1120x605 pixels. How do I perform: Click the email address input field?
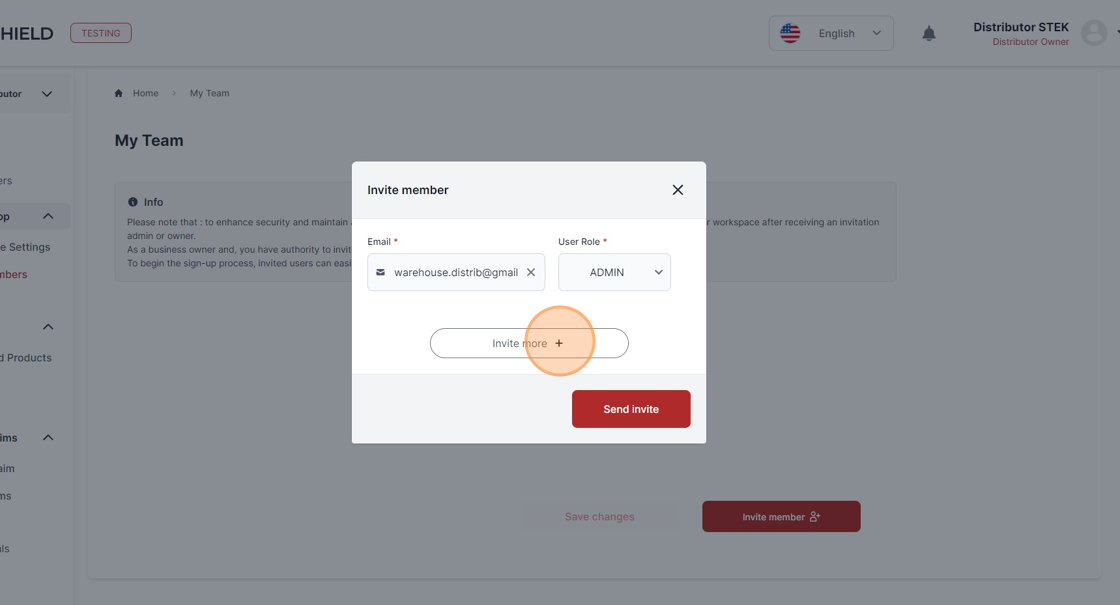pyautogui.click(x=456, y=272)
